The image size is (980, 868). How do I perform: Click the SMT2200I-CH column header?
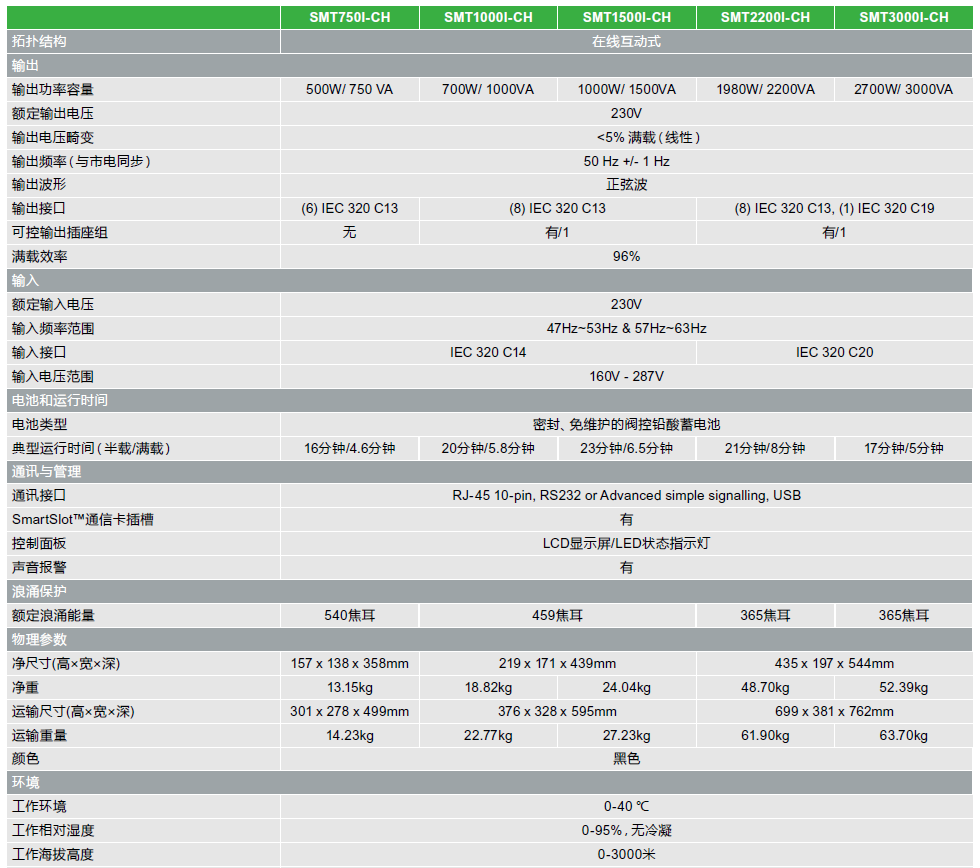pos(765,17)
